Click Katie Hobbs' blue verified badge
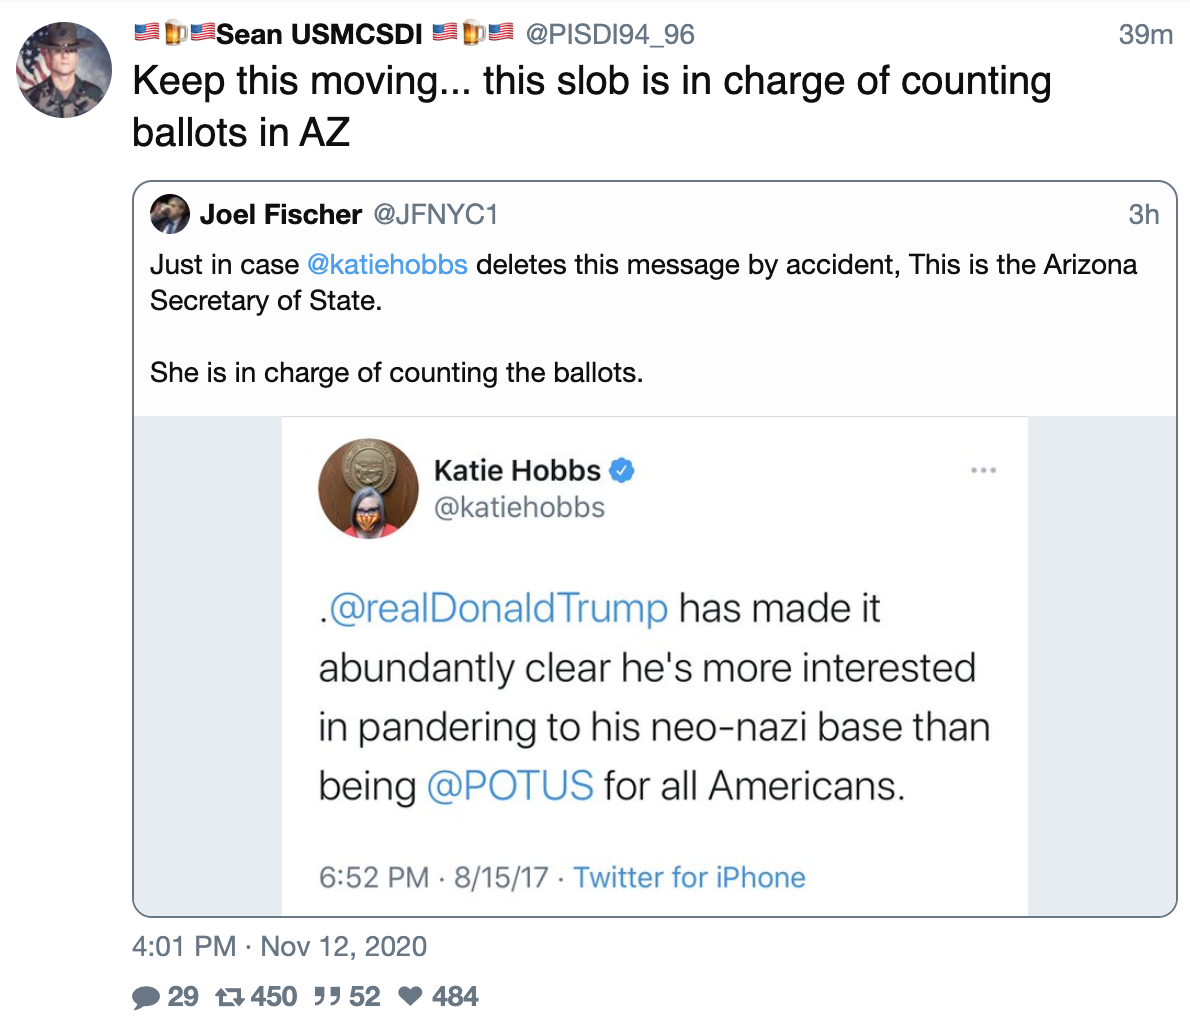The height and width of the screenshot is (1030, 1190). click(623, 470)
